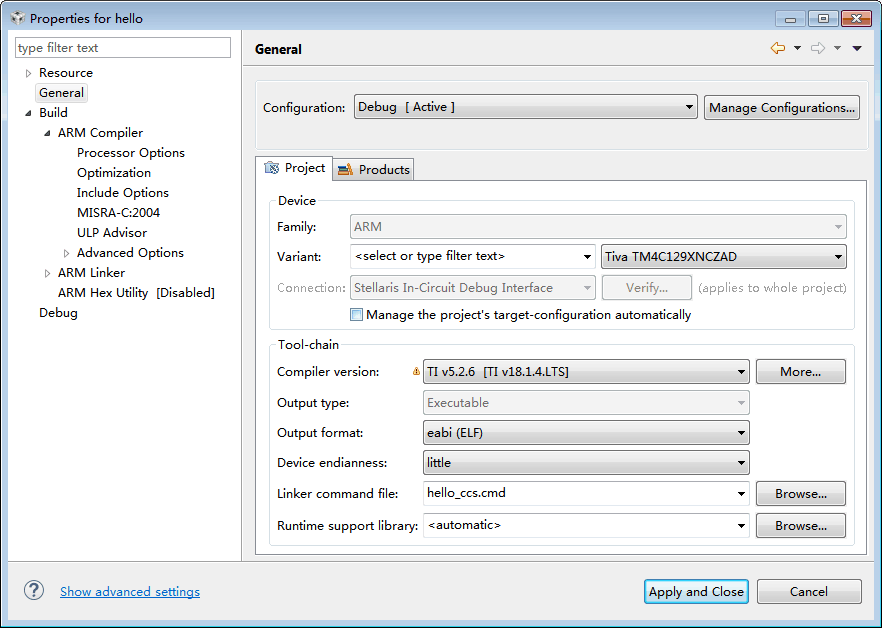Switch to the Products tab
The height and width of the screenshot is (628, 882).
[374, 169]
